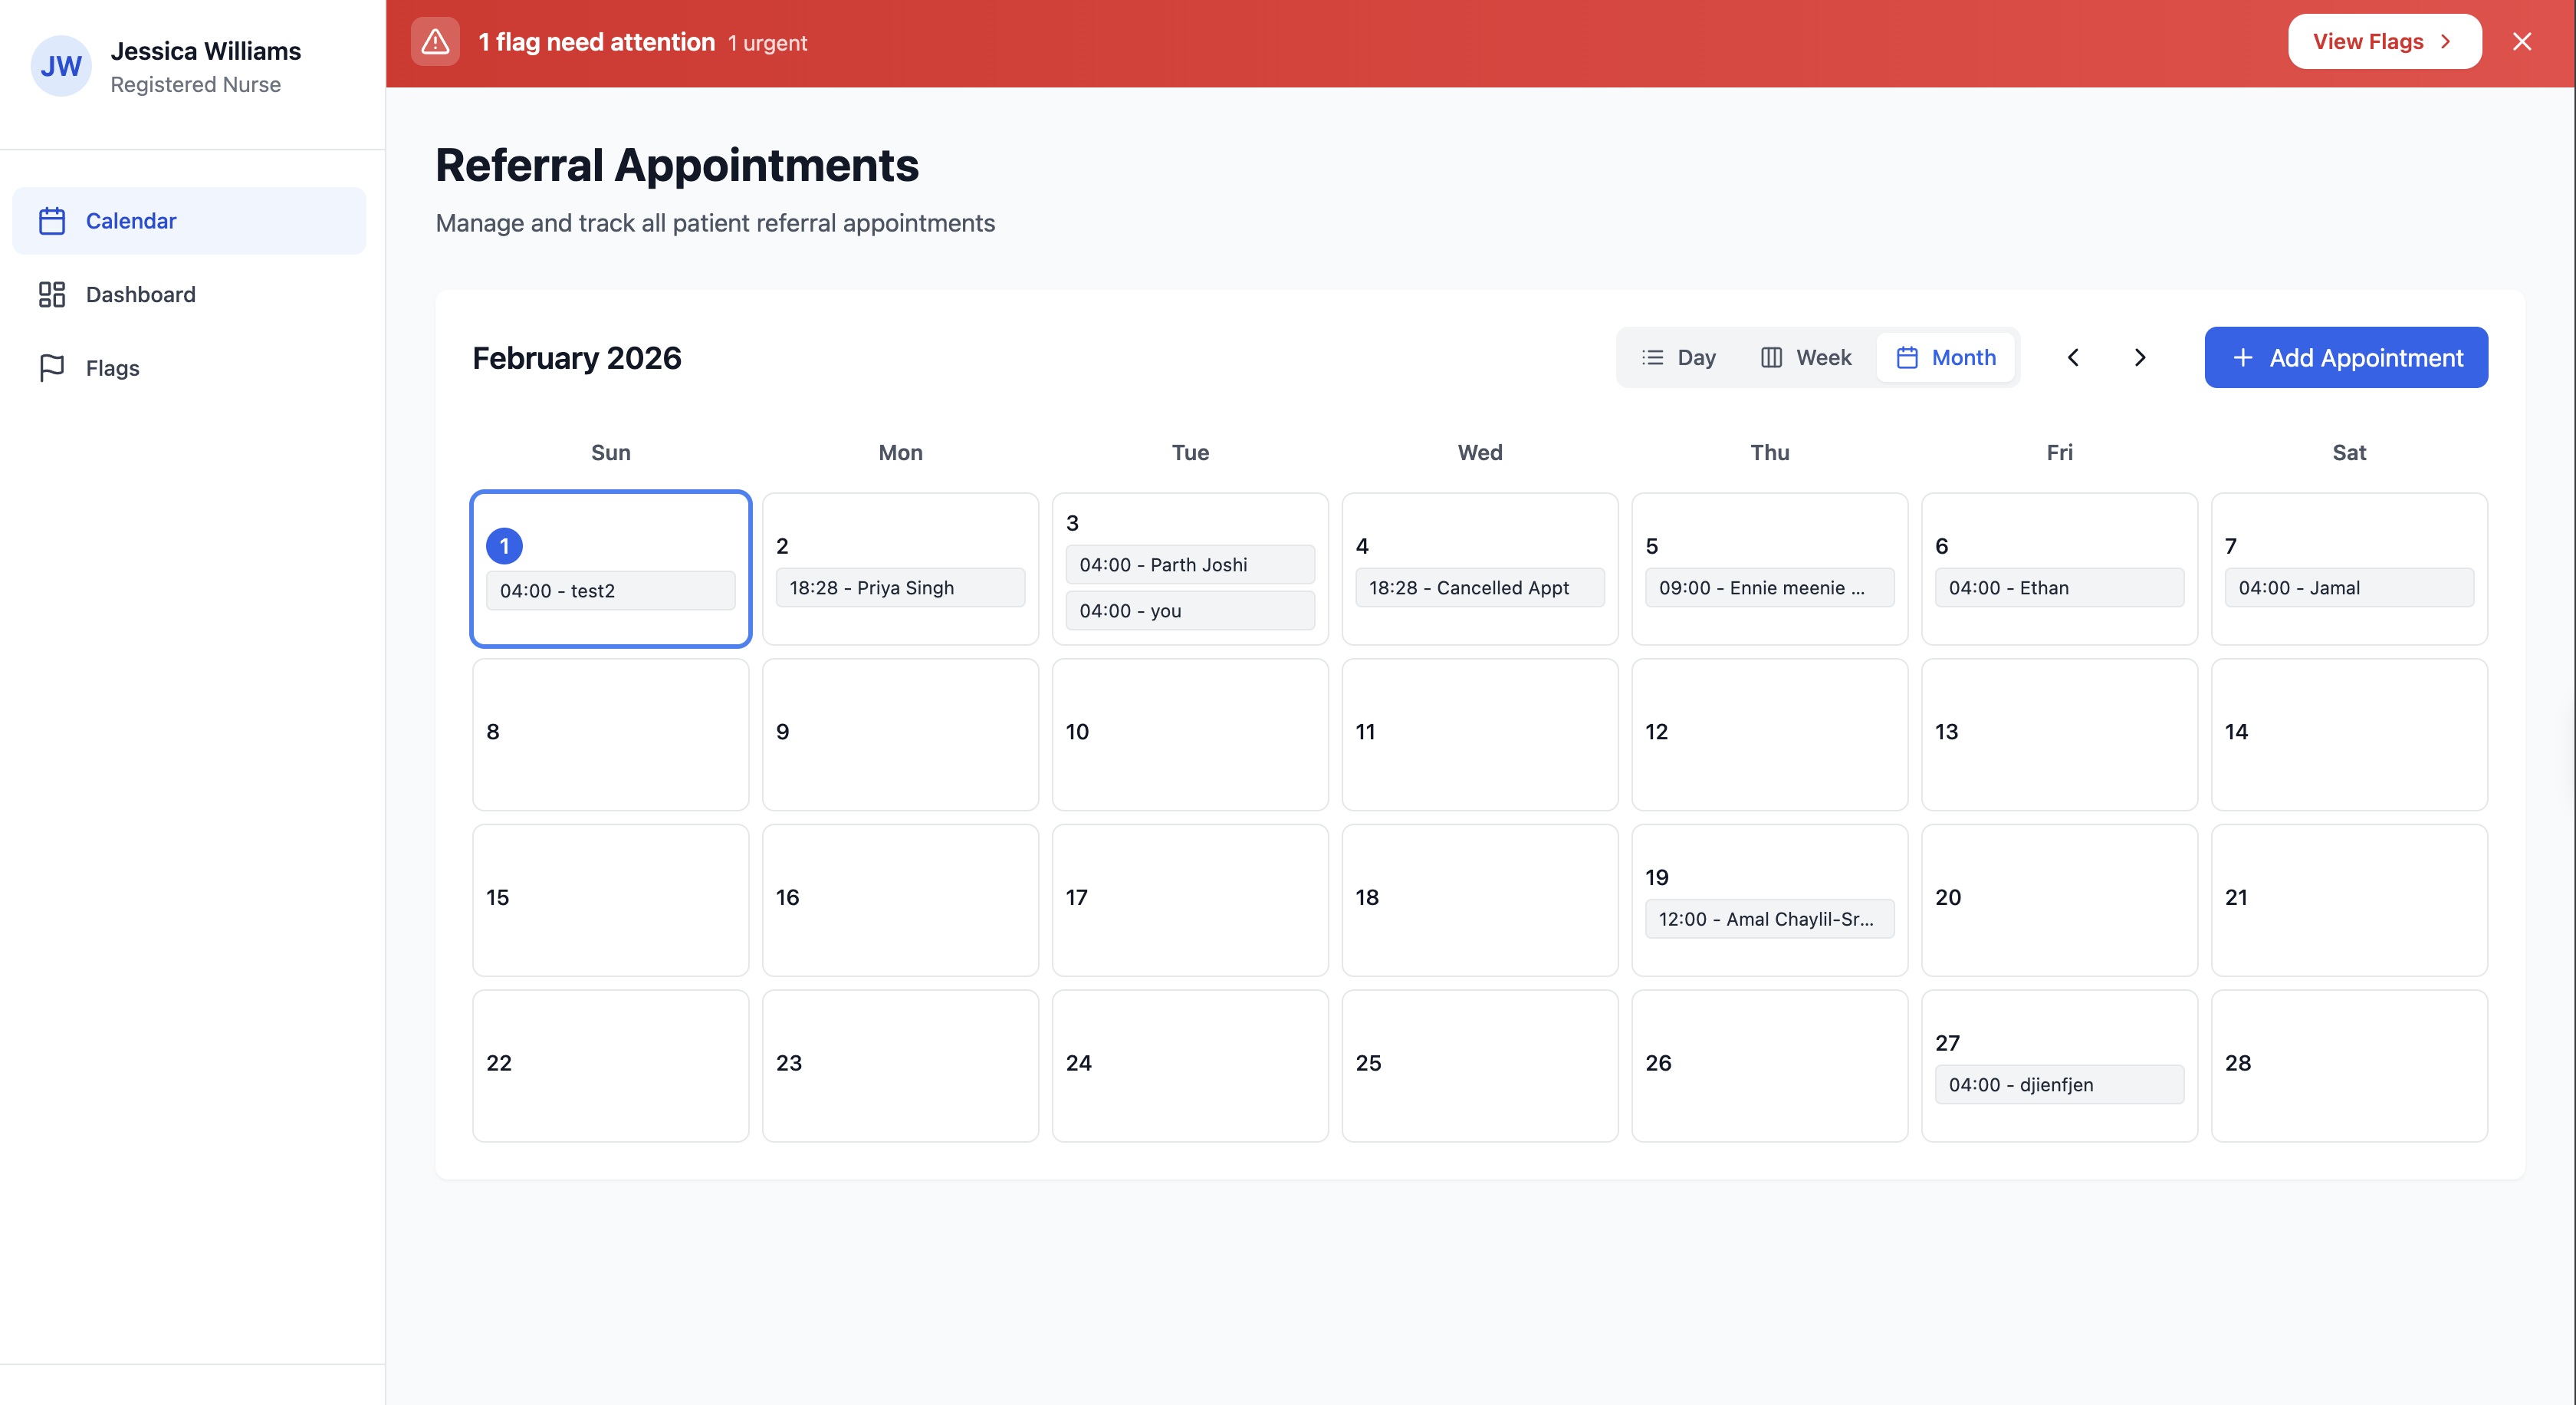The image size is (2576, 1405).
Task: Switch to Week view
Action: (x=1806, y=358)
